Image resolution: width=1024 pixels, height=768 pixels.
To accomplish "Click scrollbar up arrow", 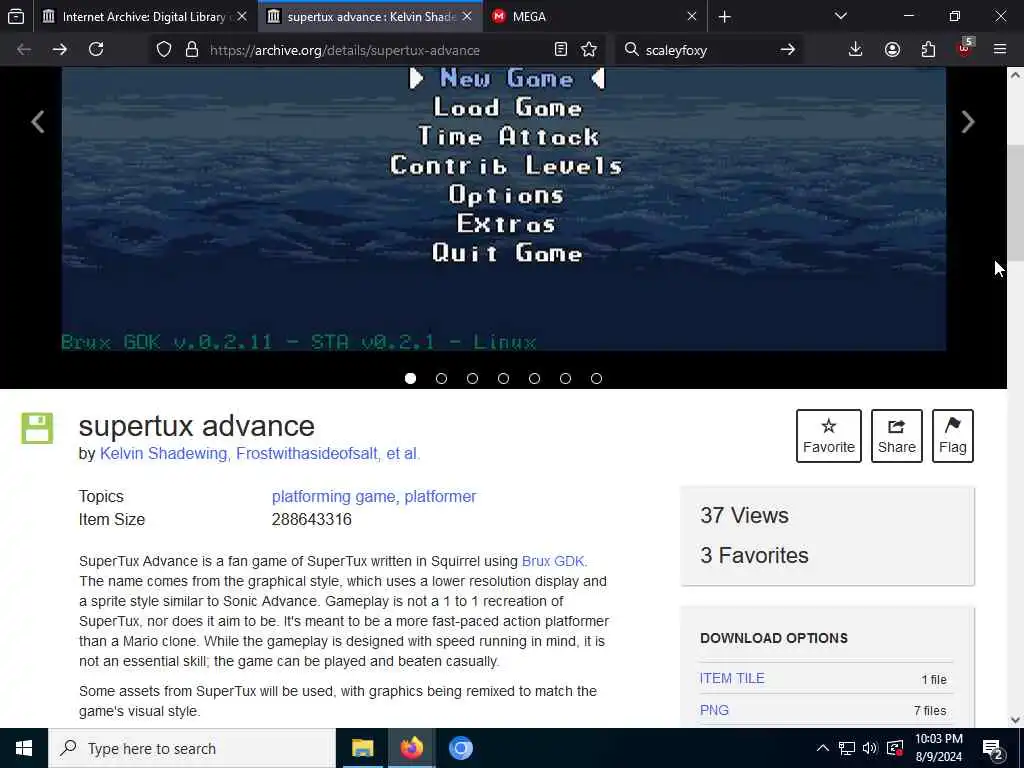I will tap(1016, 74).
